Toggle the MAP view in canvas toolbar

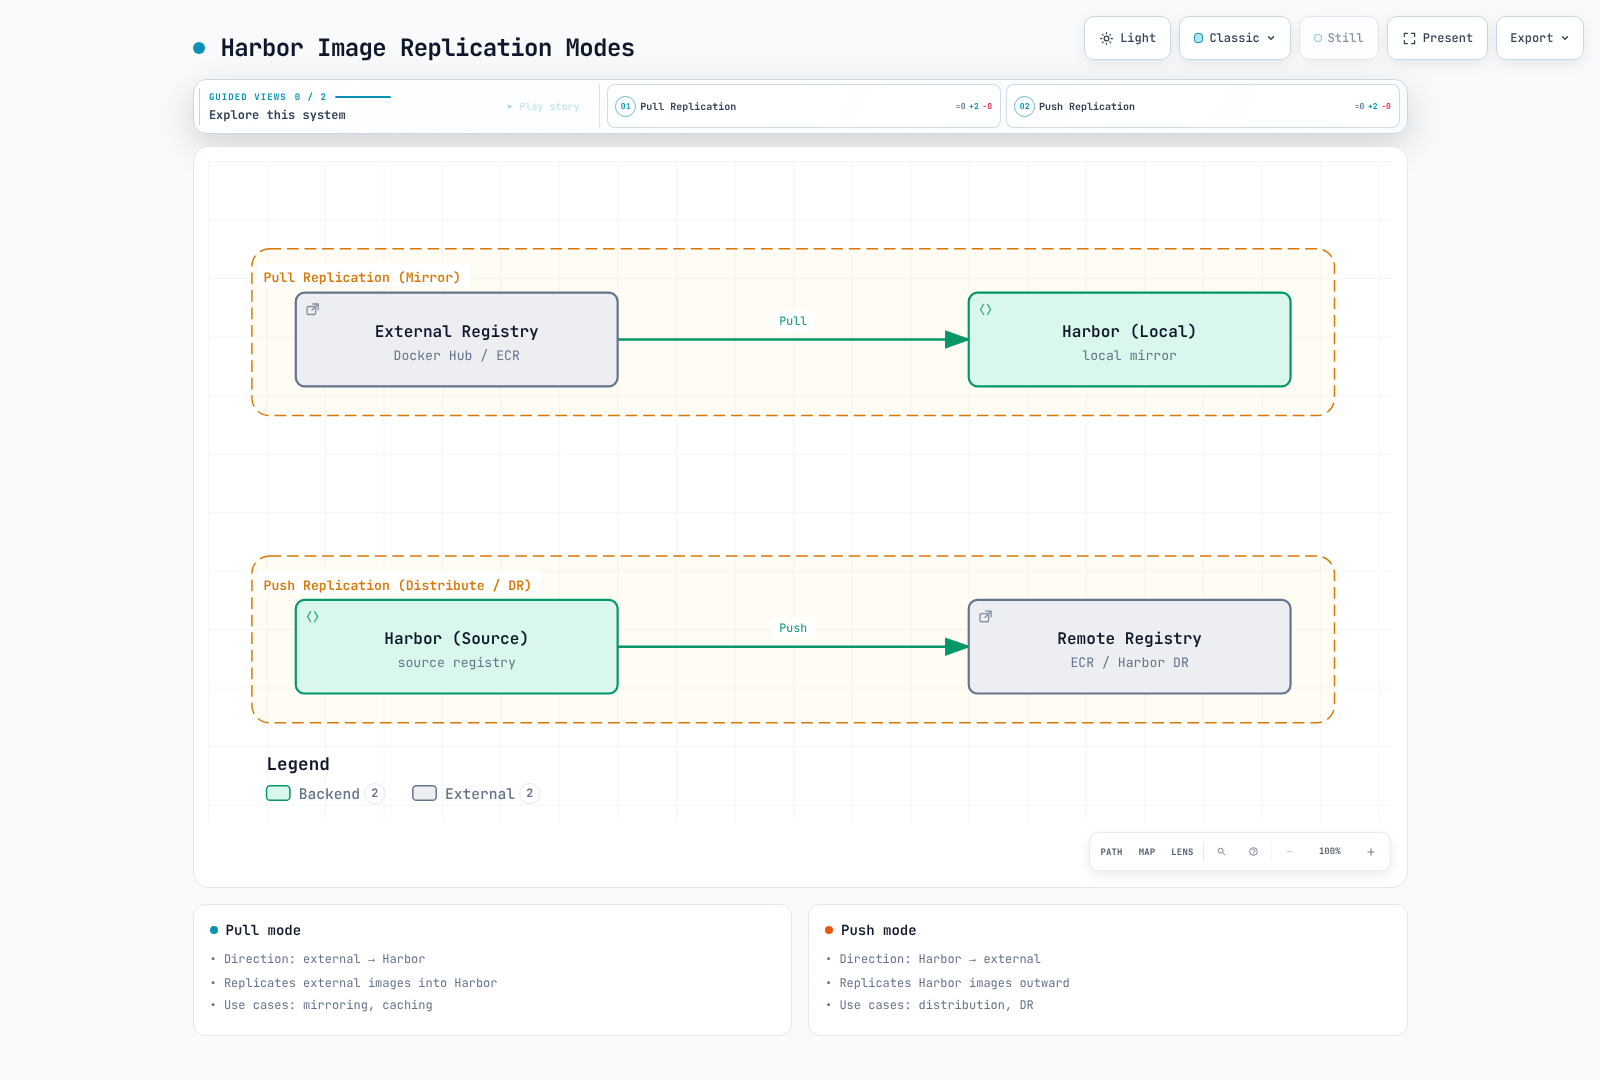(1147, 852)
